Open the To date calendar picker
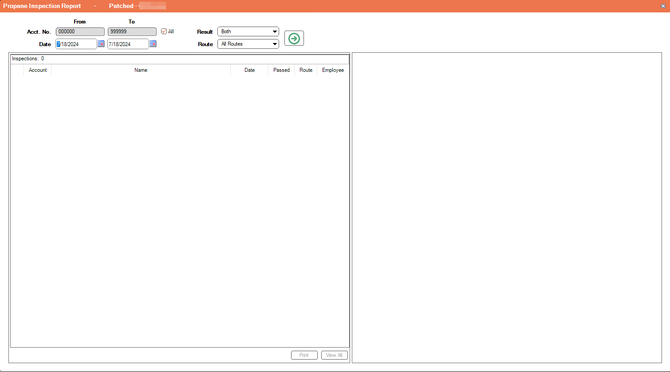Image resolution: width=670 pixels, height=372 pixels. click(153, 44)
